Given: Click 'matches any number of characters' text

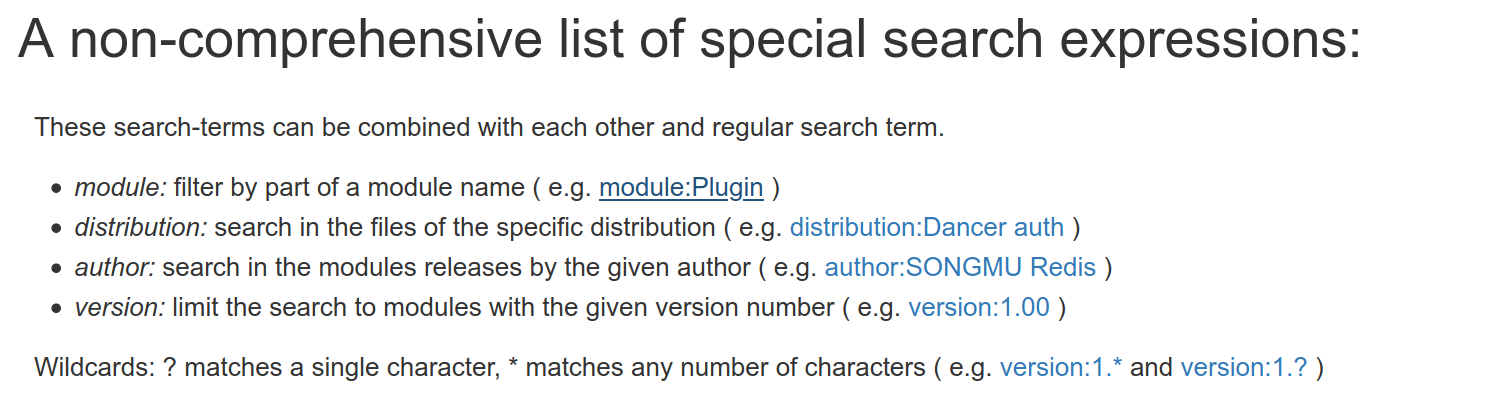Looking at the screenshot, I should (725, 367).
